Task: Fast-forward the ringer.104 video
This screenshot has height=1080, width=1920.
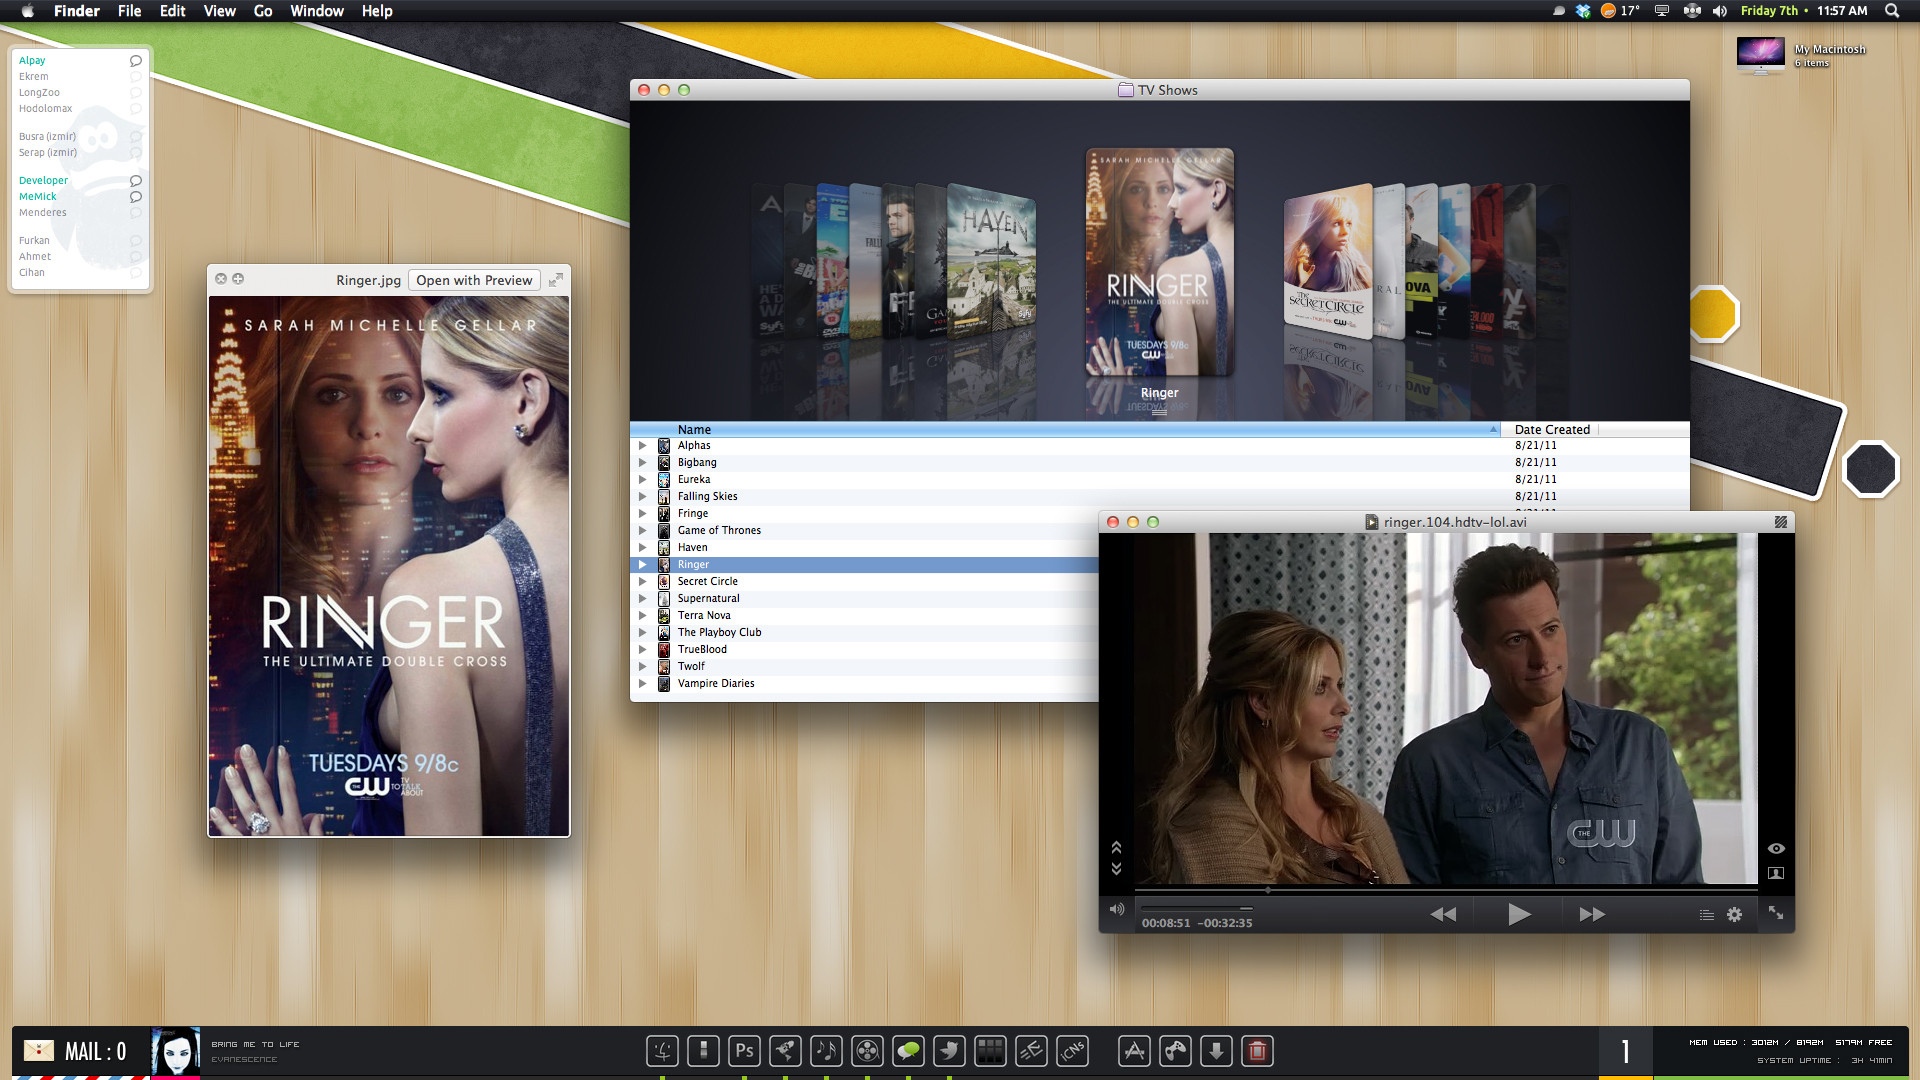Action: (1592, 914)
